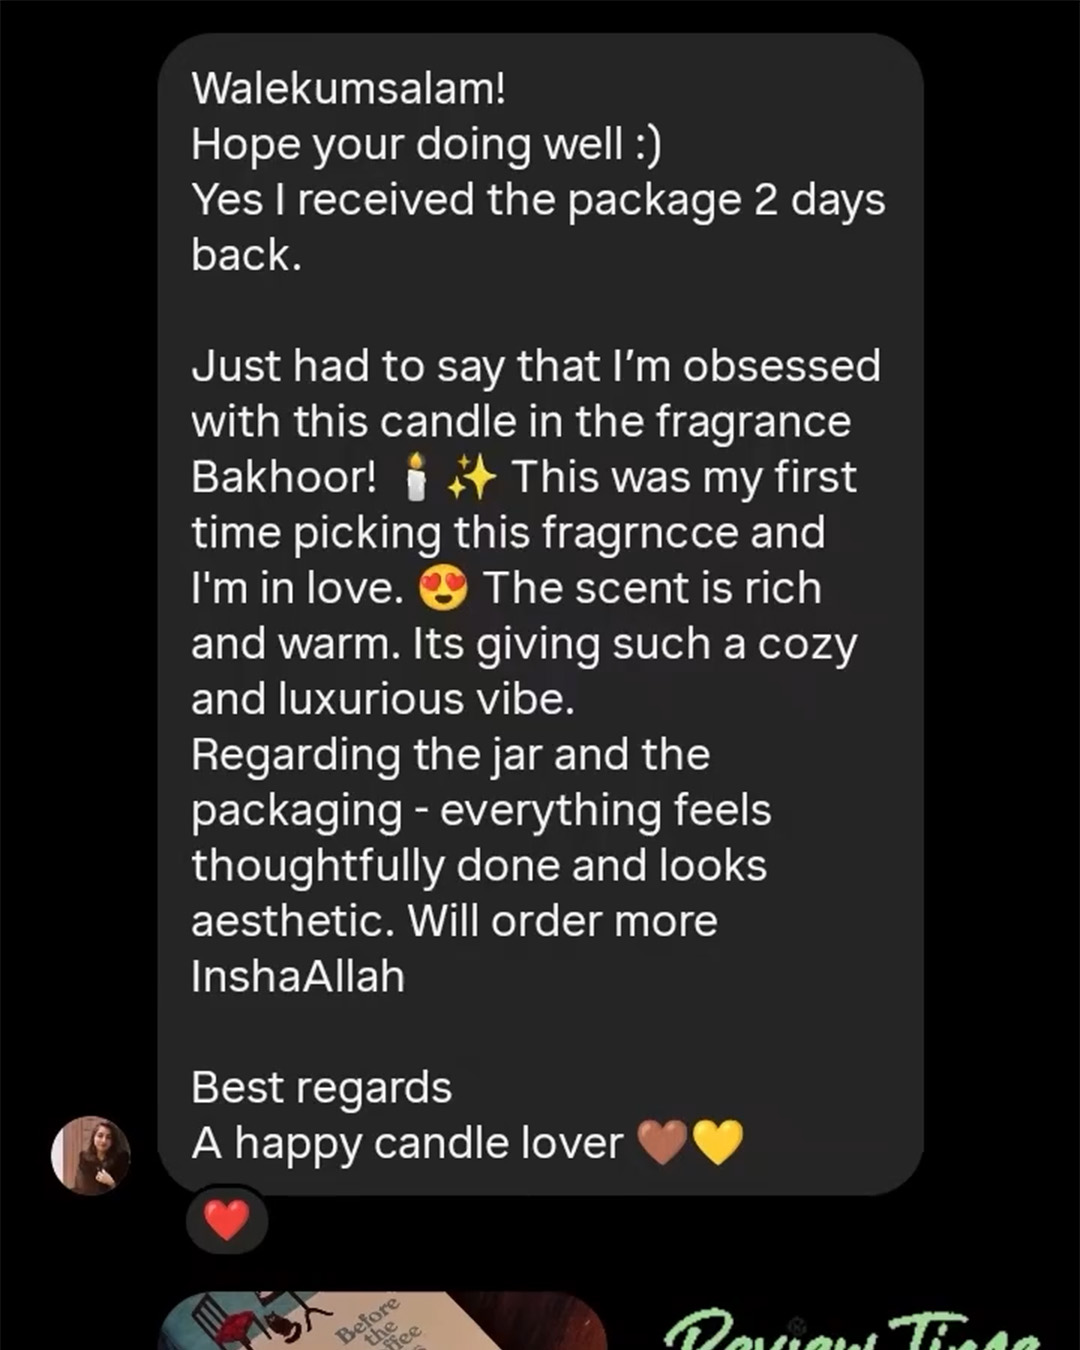Click the "Hope your doing well :)" line
Image resolution: width=1080 pixels, height=1350 pixels.
click(426, 144)
